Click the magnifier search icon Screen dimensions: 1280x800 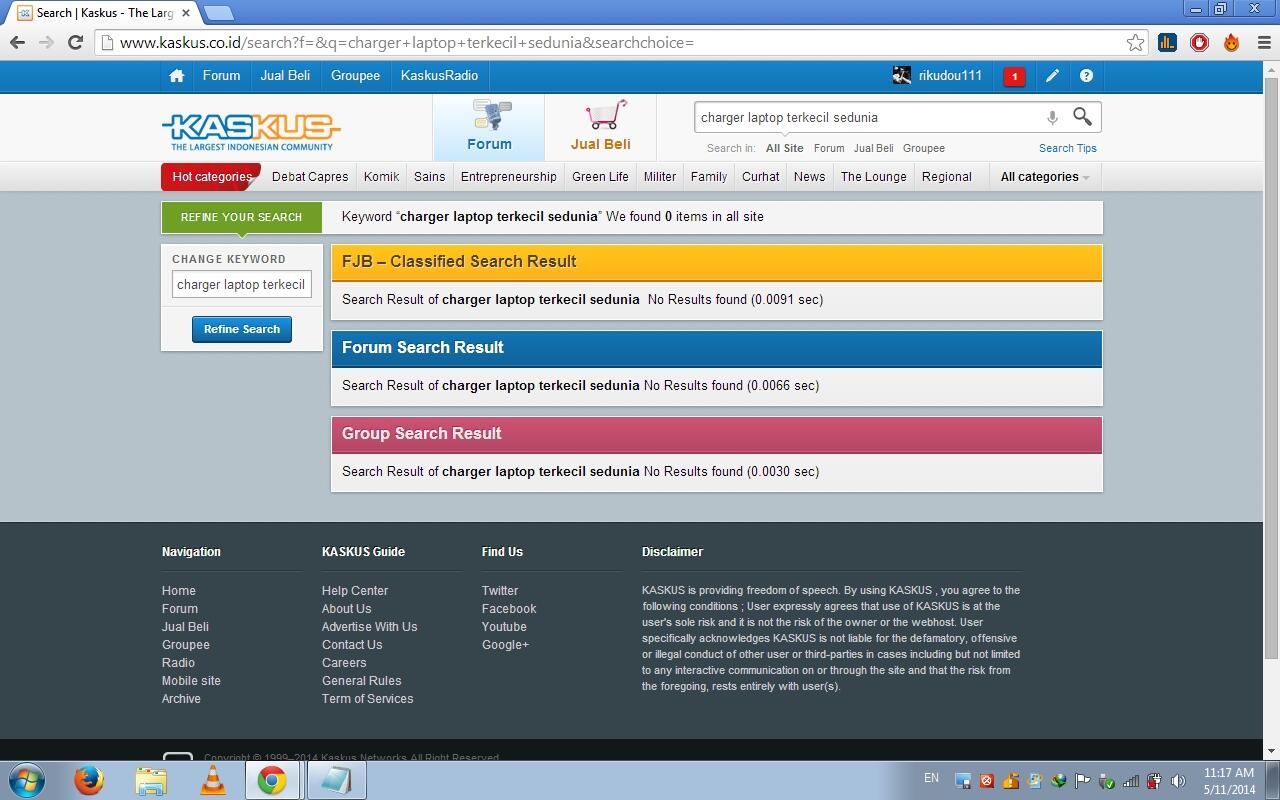coord(1082,117)
